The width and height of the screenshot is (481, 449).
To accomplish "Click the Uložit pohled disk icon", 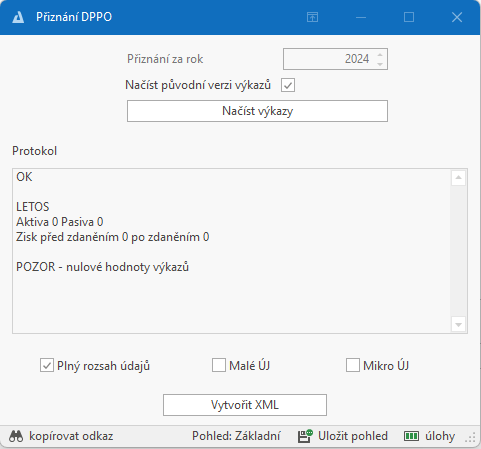I will coord(305,436).
